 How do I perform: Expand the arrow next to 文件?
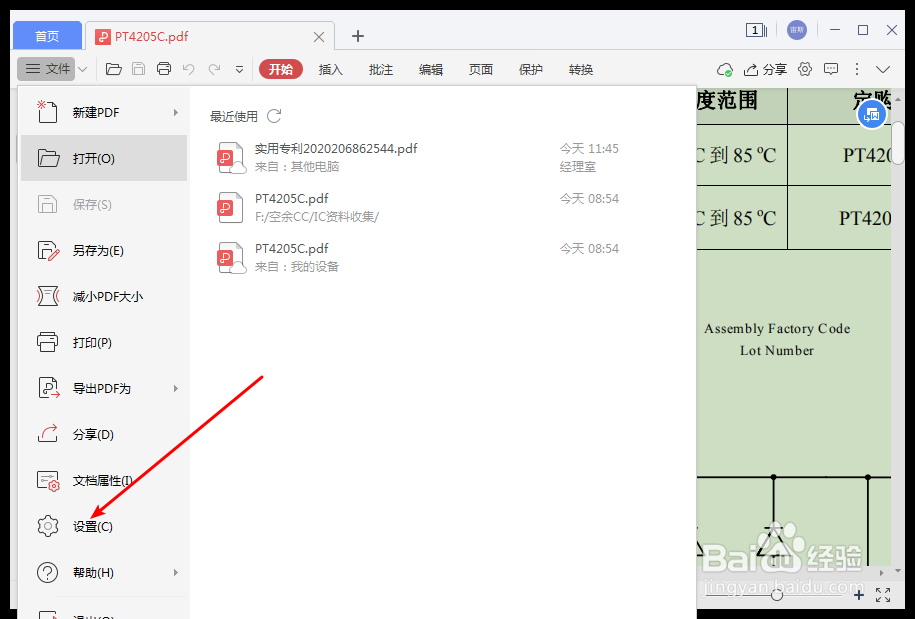coord(83,69)
